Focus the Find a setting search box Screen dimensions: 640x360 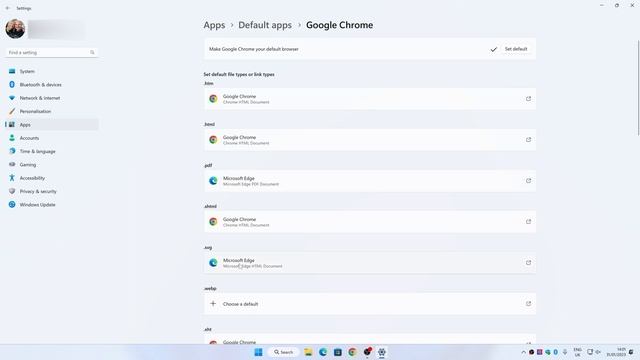[x=51, y=52]
